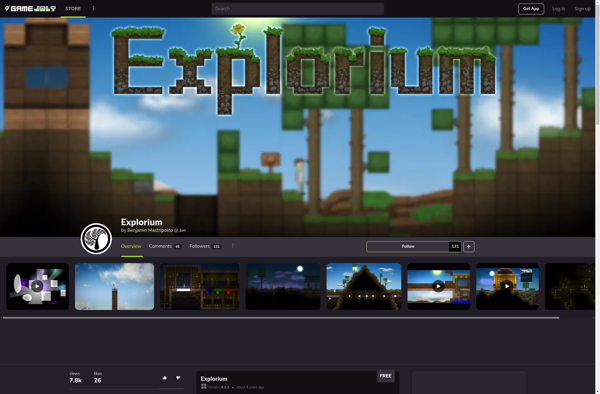Open the wooden house interior screenshot
This screenshot has height=394, width=600.
[x=200, y=286]
